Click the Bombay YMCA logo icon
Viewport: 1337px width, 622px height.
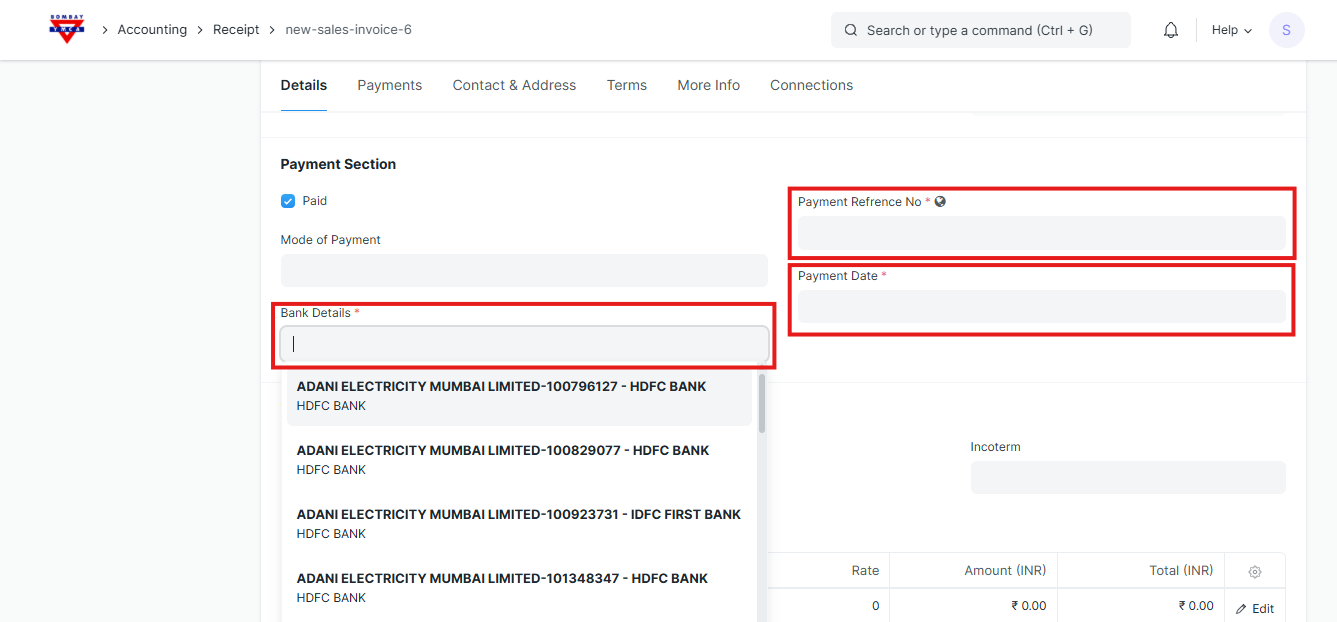tap(67, 29)
